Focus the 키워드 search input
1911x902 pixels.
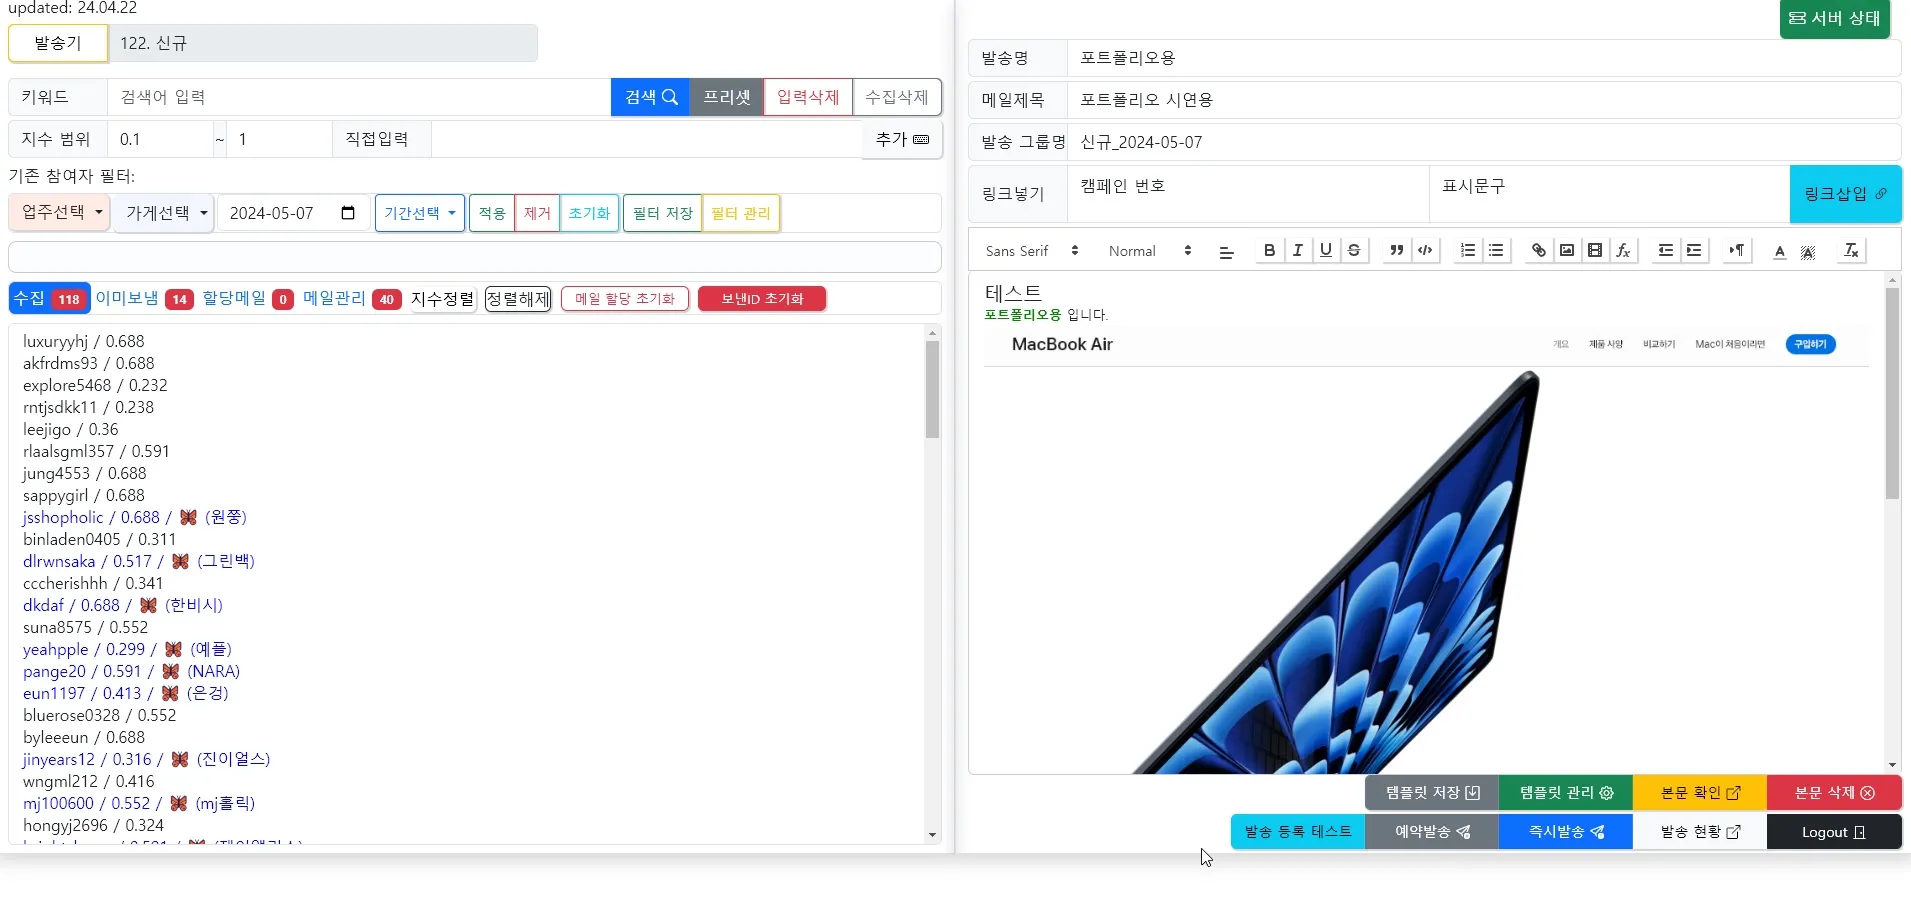(359, 97)
